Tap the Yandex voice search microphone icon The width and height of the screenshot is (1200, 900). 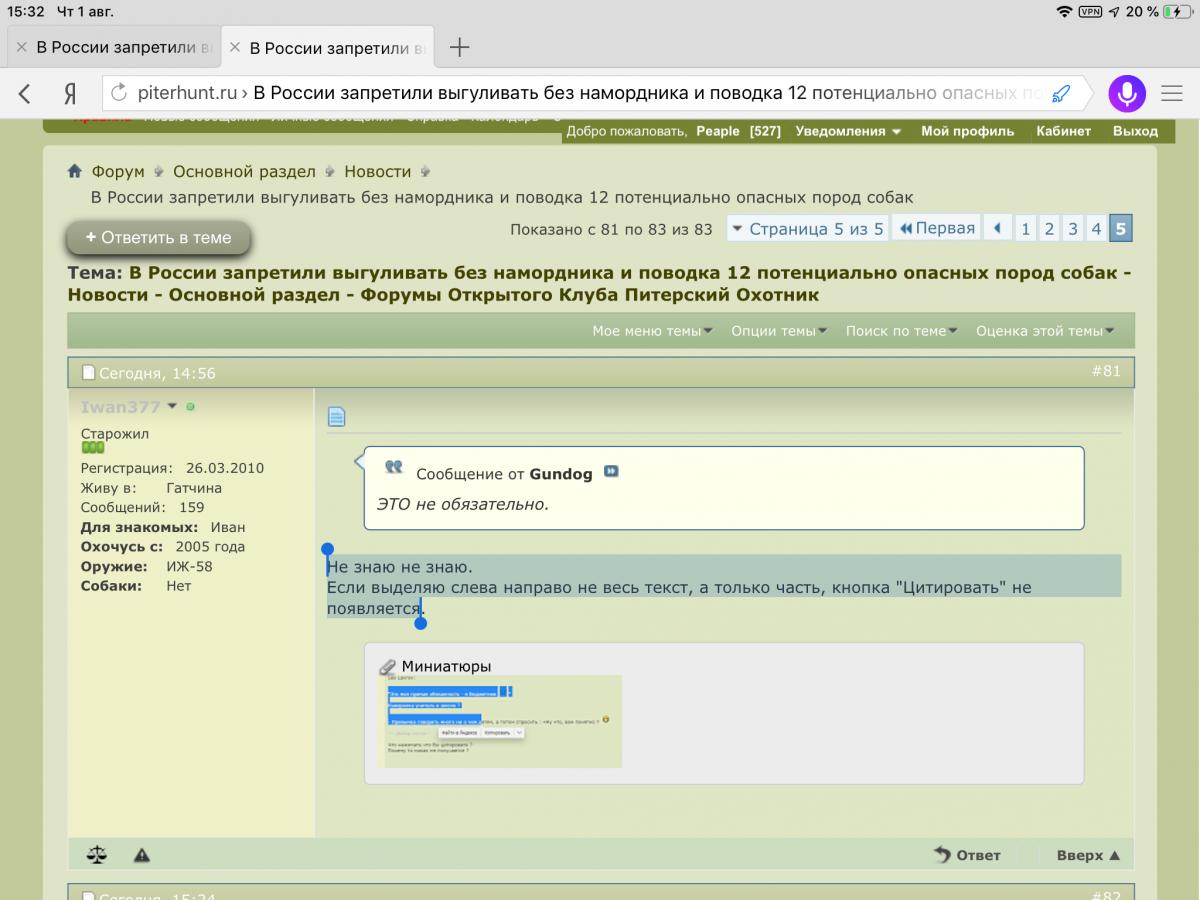1127,94
